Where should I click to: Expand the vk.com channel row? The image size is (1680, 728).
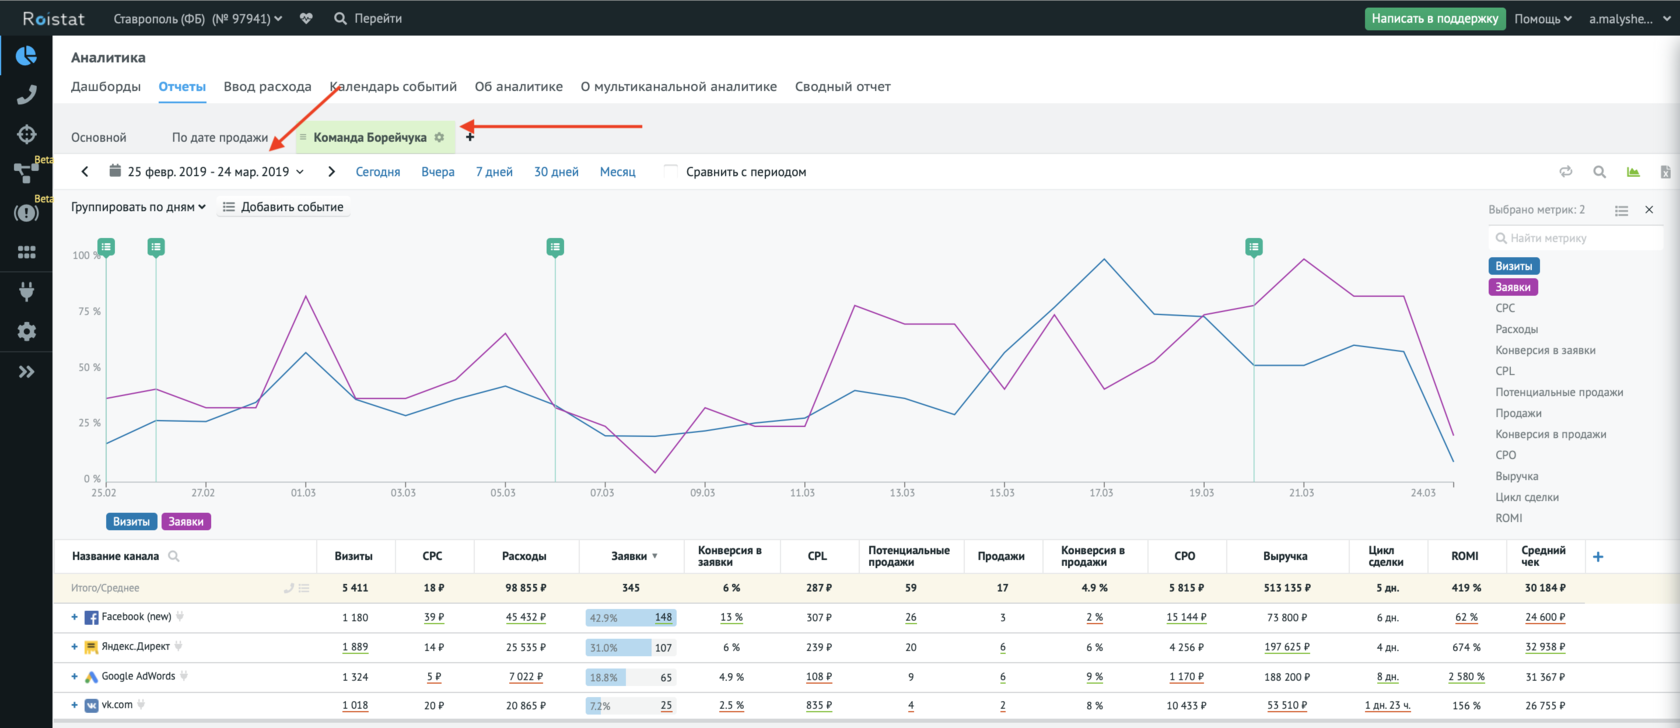pos(74,705)
